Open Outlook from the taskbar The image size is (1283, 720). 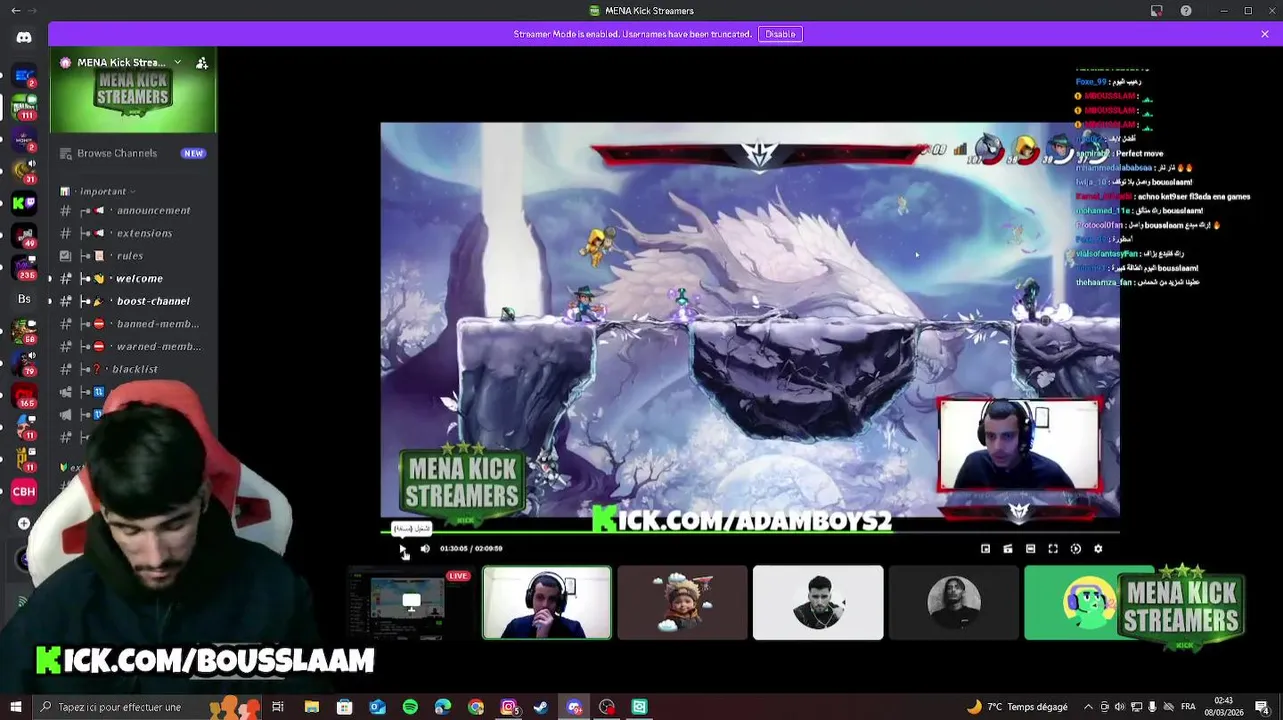click(377, 707)
